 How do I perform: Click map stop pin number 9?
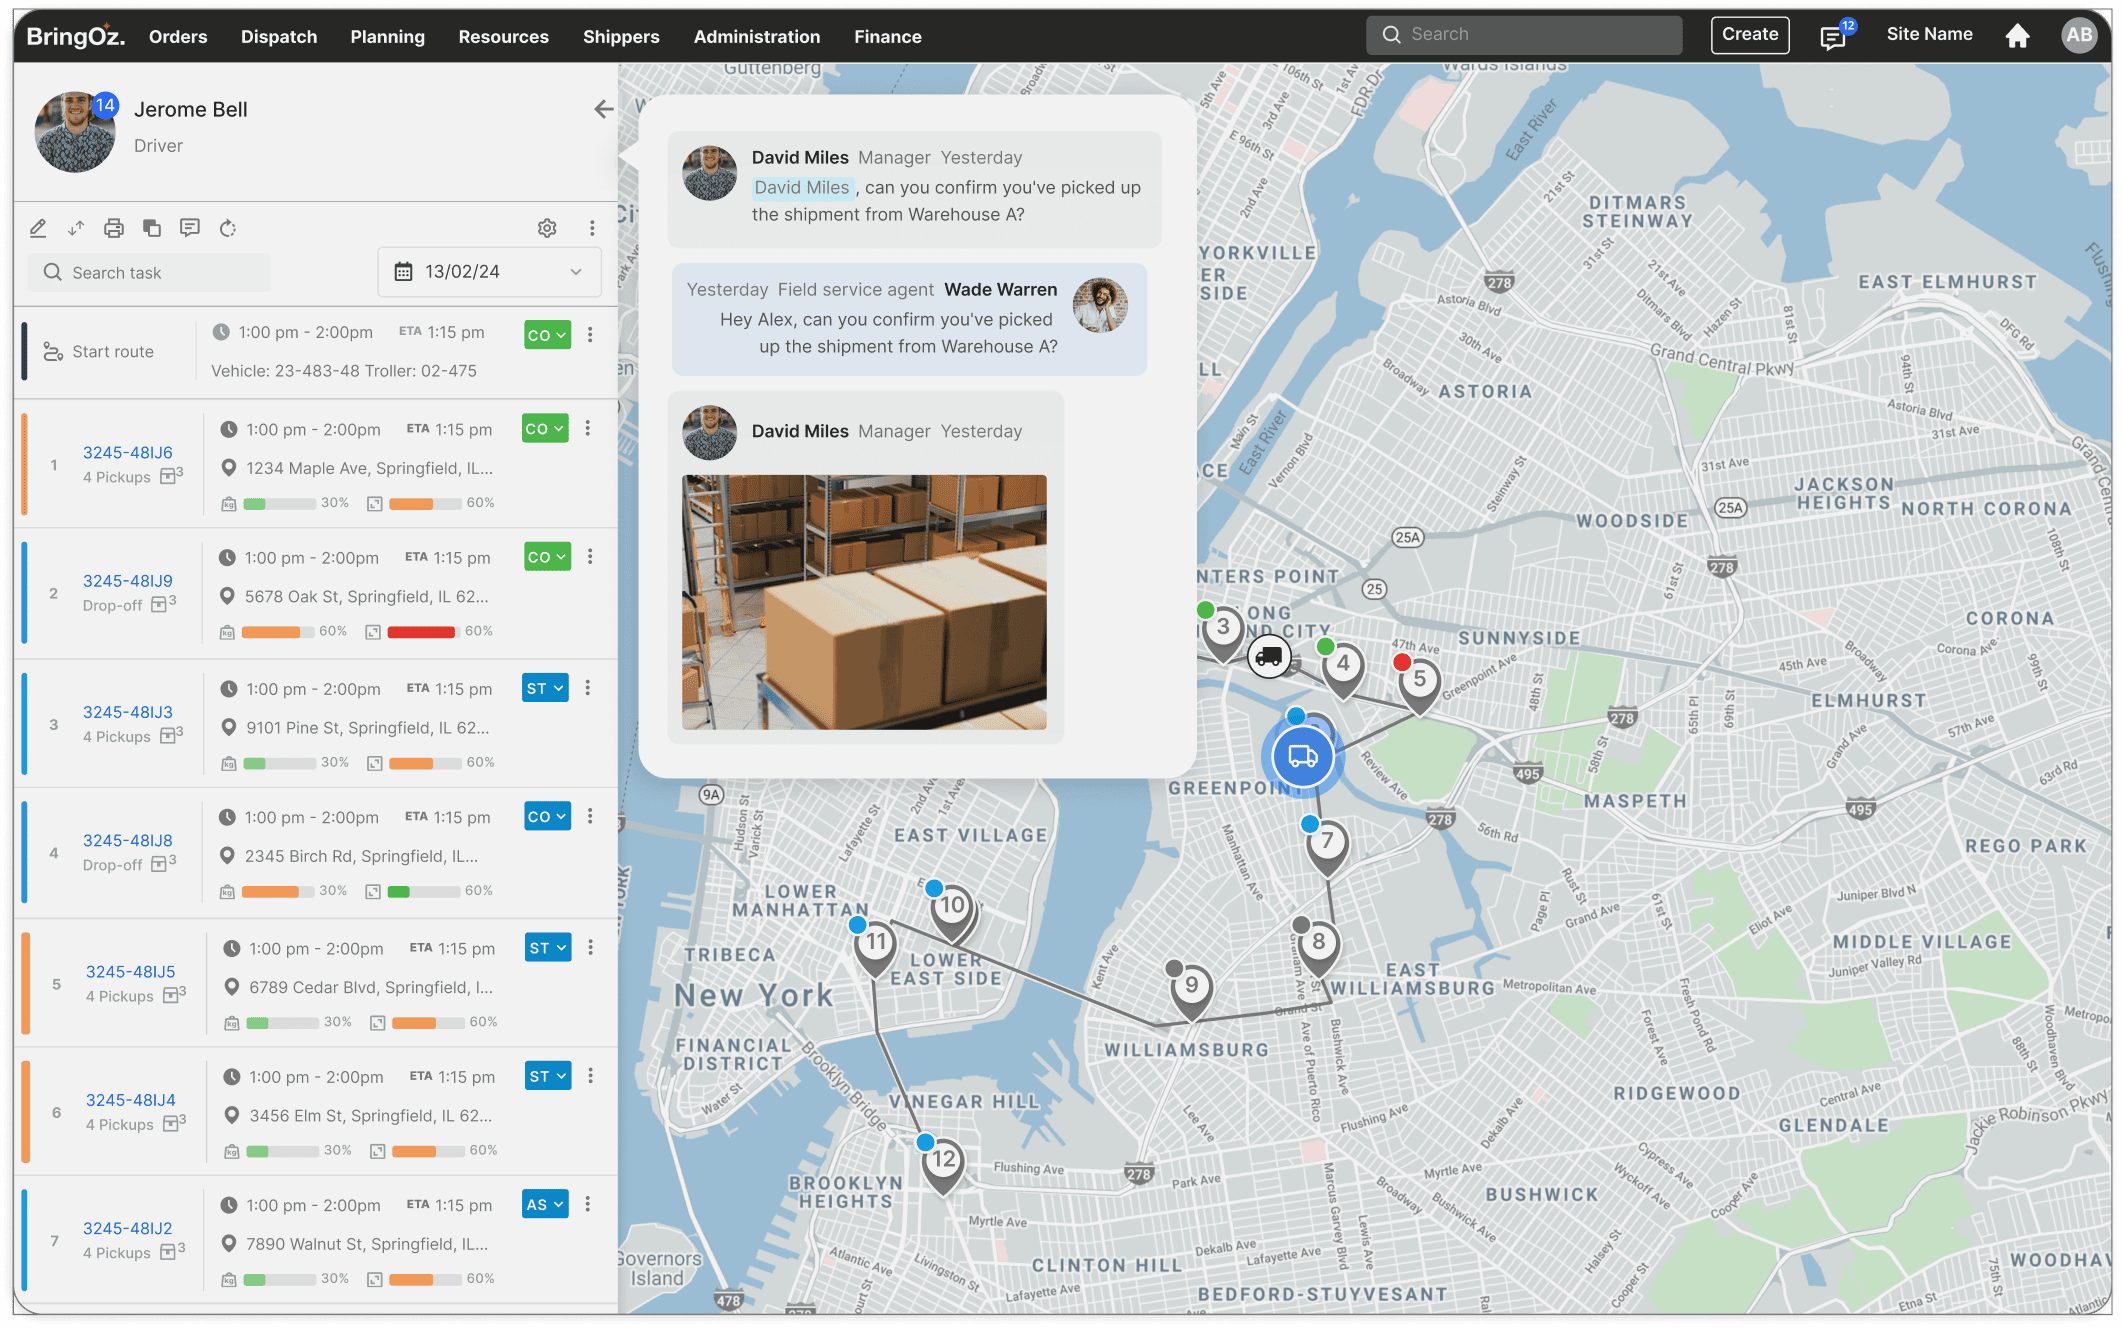point(1191,991)
